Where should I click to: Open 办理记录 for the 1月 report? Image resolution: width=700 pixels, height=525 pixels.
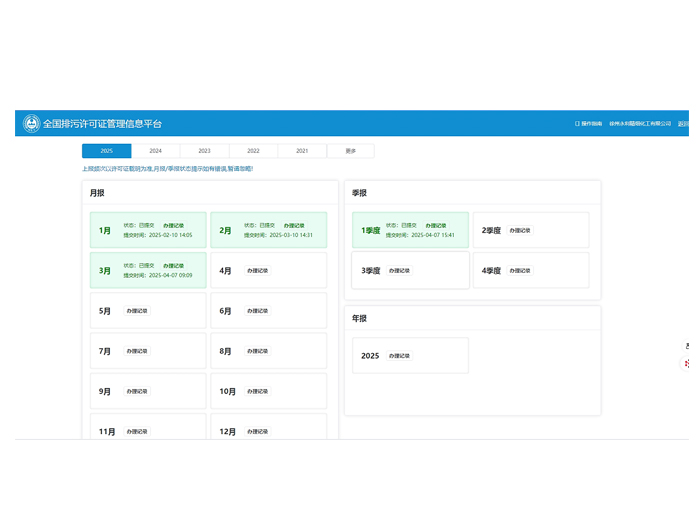(173, 226)
